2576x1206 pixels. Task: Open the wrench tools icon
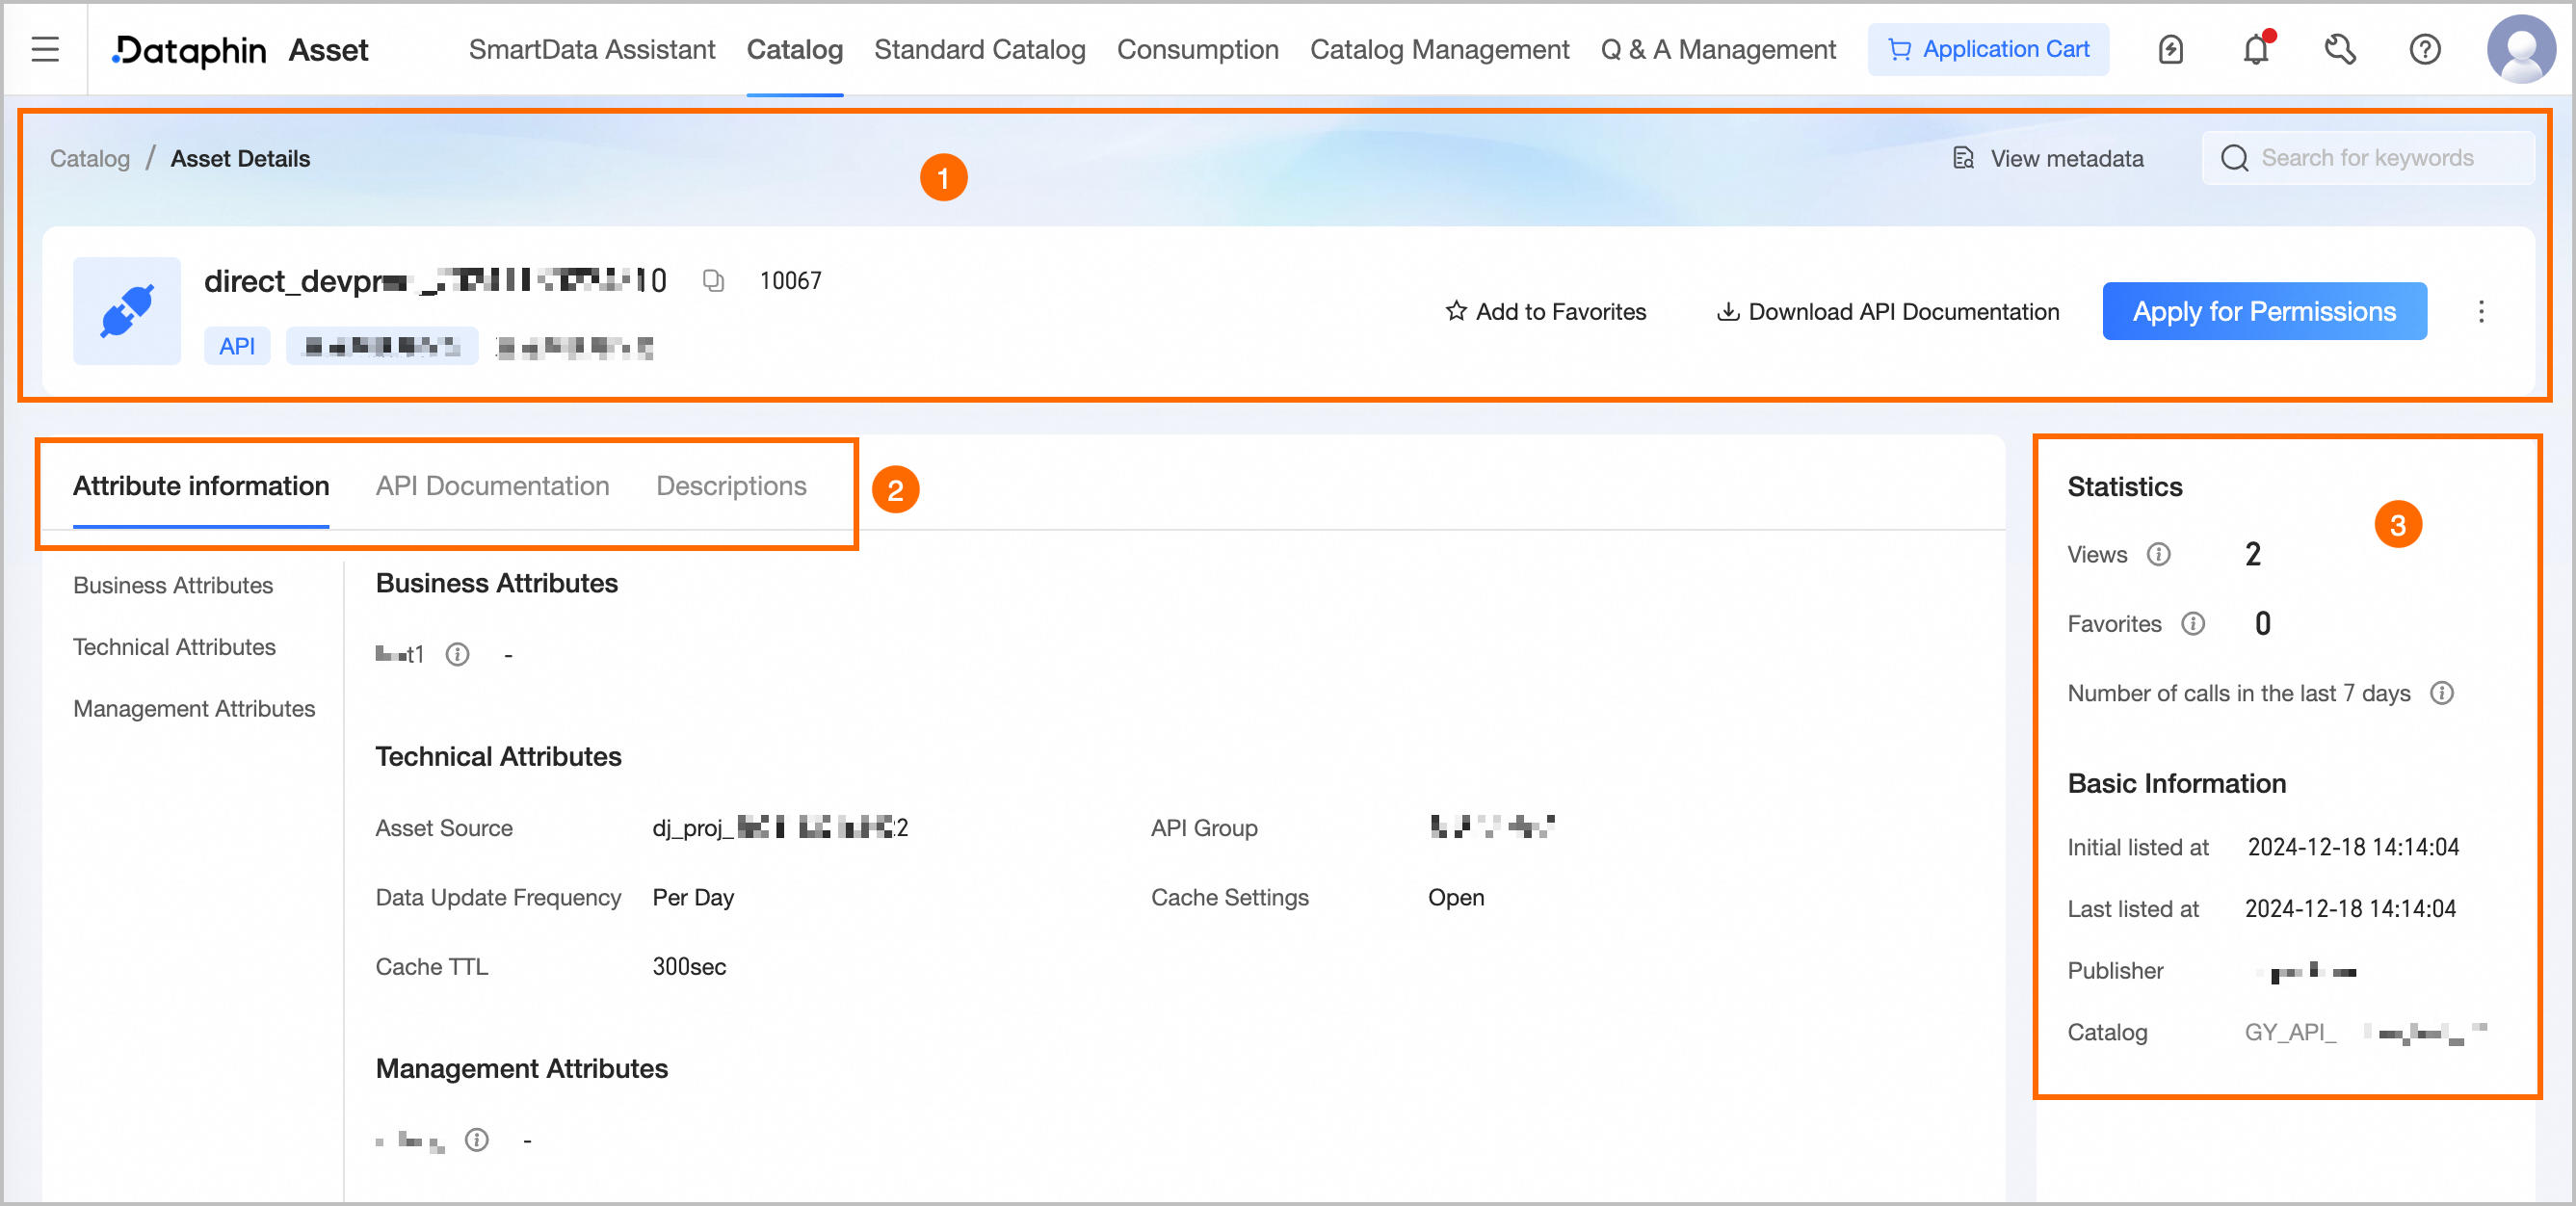[2340, 49]
